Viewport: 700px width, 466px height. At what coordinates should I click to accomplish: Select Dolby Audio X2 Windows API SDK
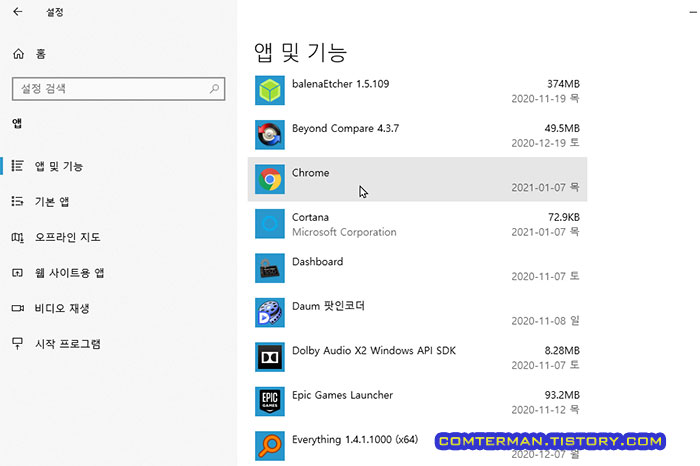pos(374,351)
